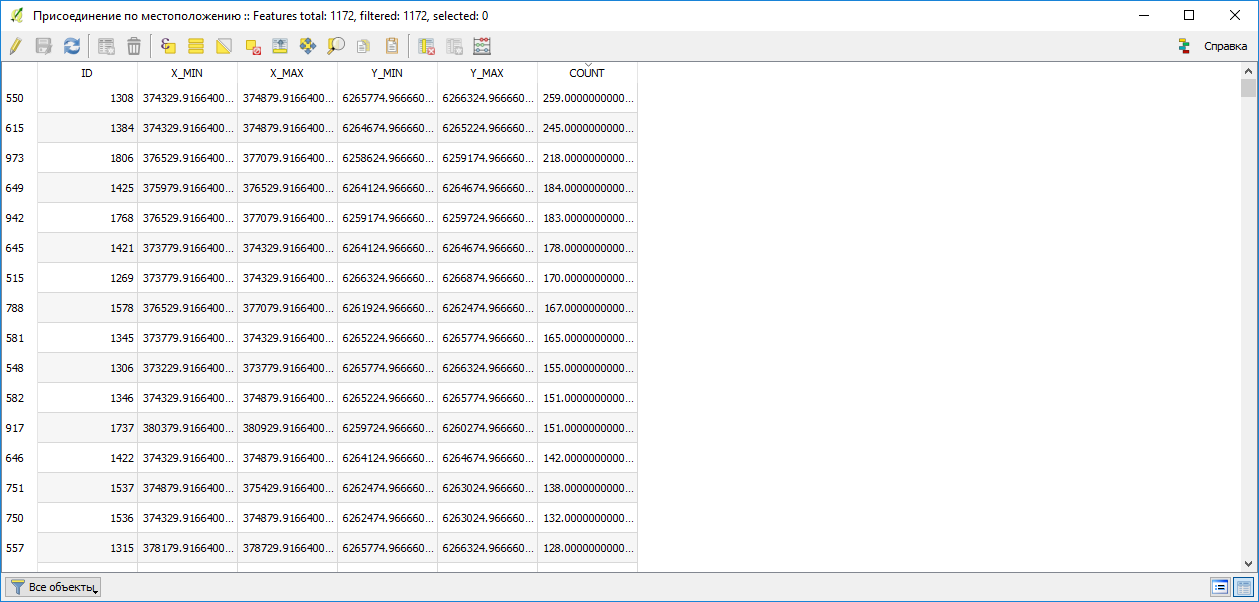Open the field calculator
This screenshot has height=602, width=1259.
pyautogui.click(x=483, y=46)
